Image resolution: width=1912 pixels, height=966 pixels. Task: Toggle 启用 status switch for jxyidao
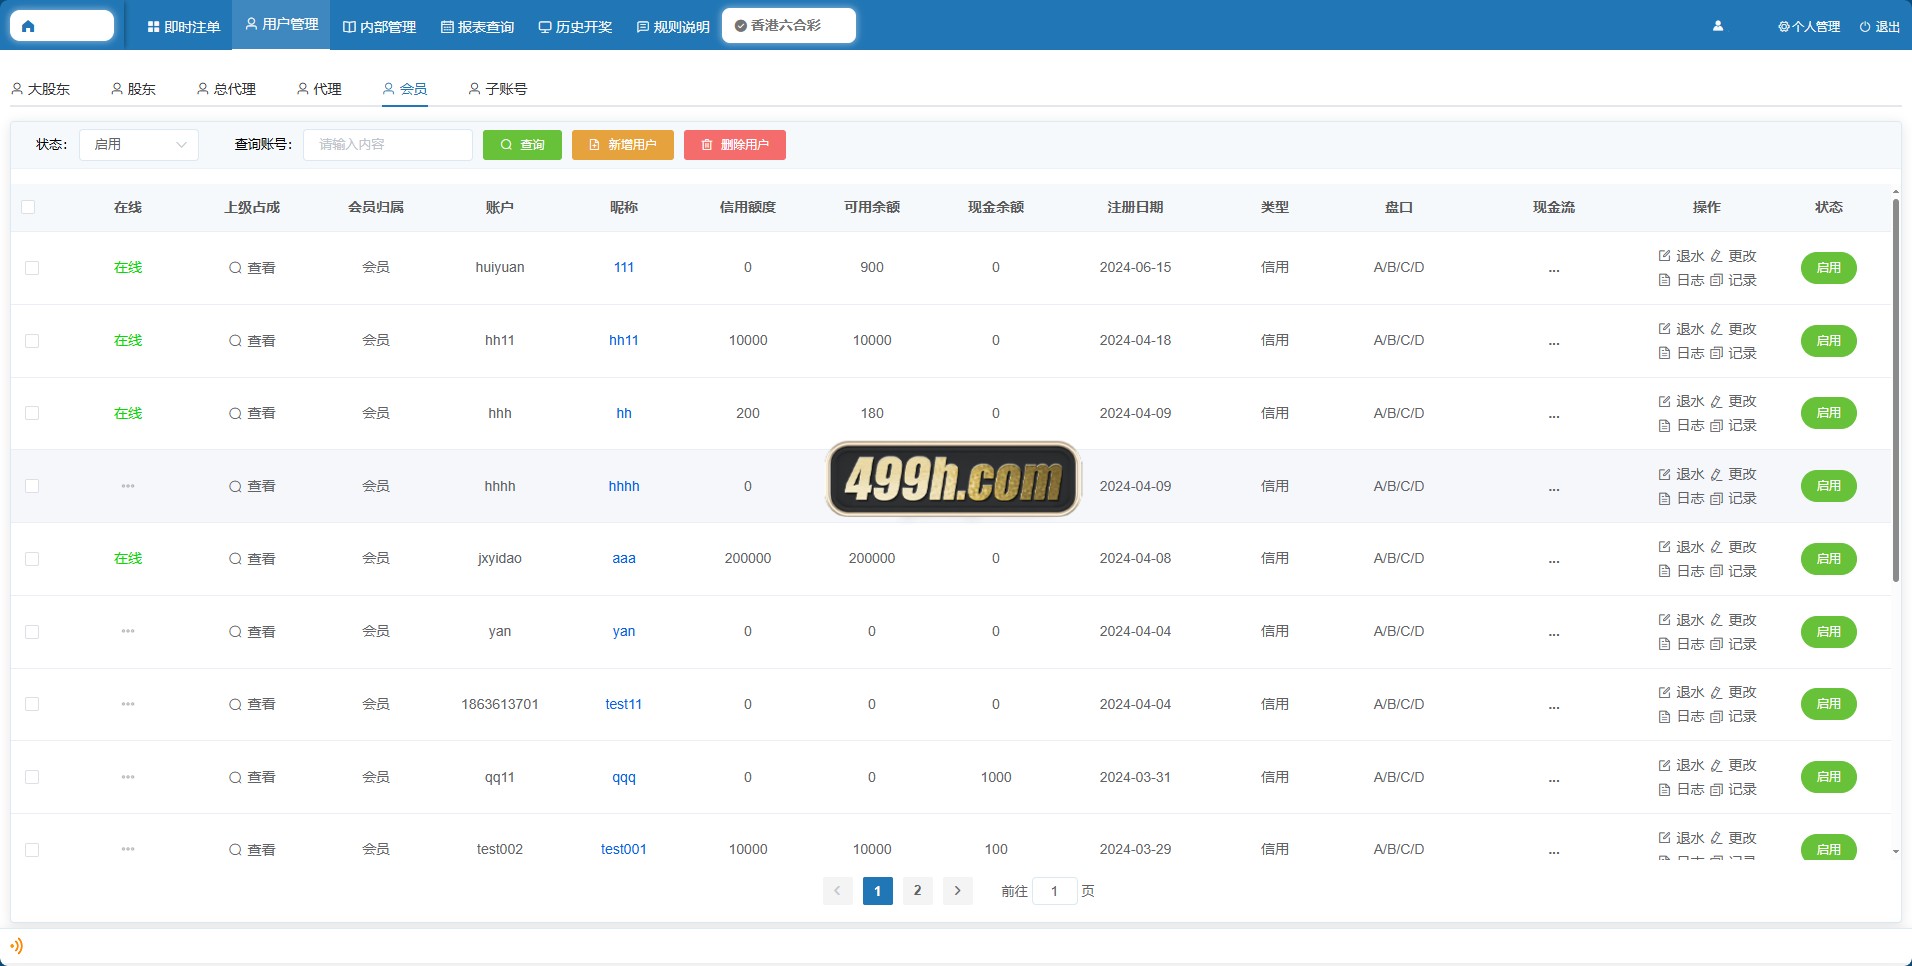point(1828,559)
